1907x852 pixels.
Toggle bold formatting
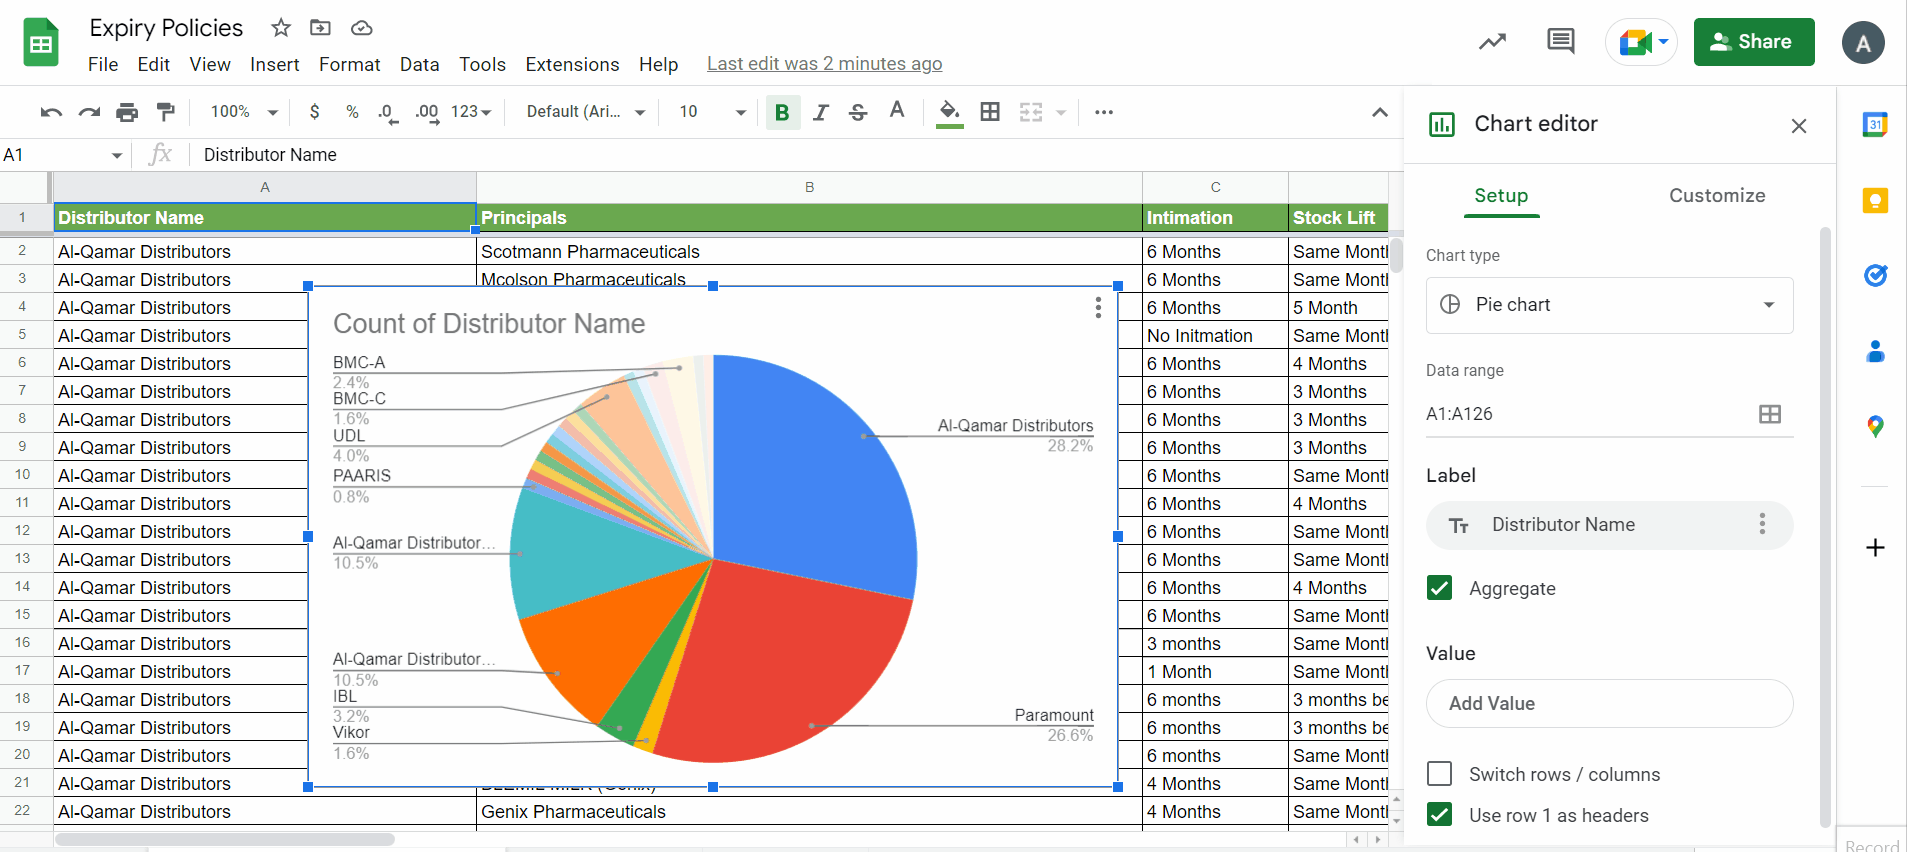(x=782, y=112)
